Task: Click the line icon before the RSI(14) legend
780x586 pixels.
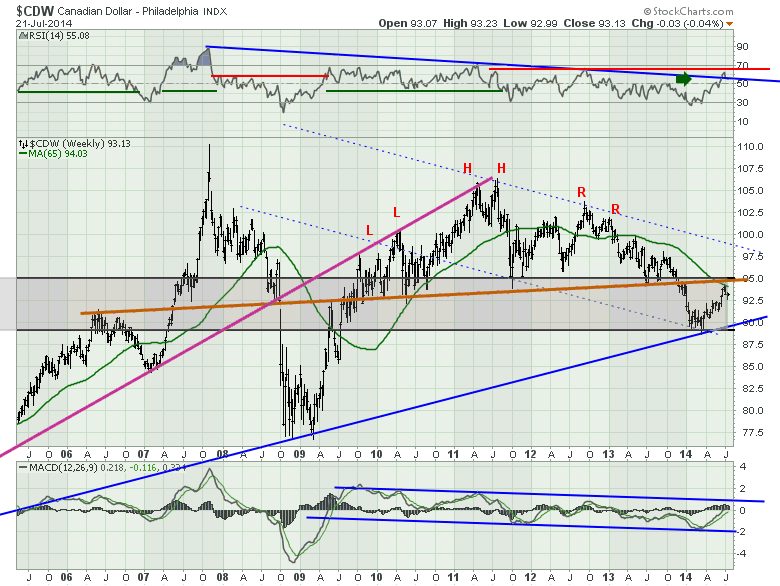Action: click(x=22, y=36)
